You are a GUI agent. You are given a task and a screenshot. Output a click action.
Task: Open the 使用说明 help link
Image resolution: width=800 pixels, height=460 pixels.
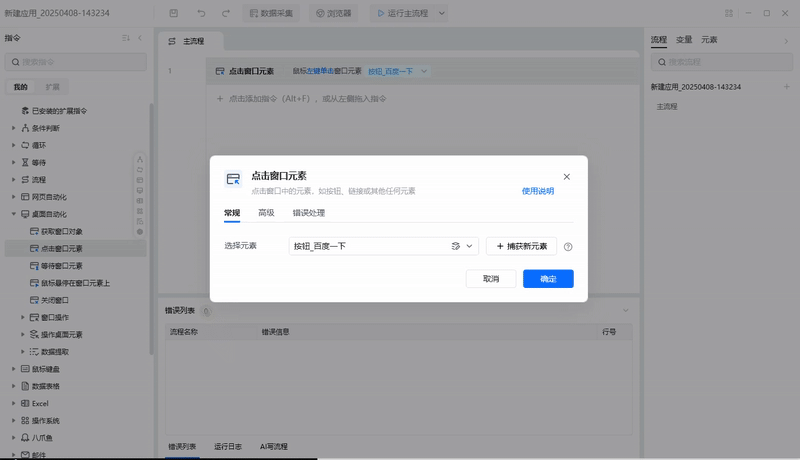[538, 191]
